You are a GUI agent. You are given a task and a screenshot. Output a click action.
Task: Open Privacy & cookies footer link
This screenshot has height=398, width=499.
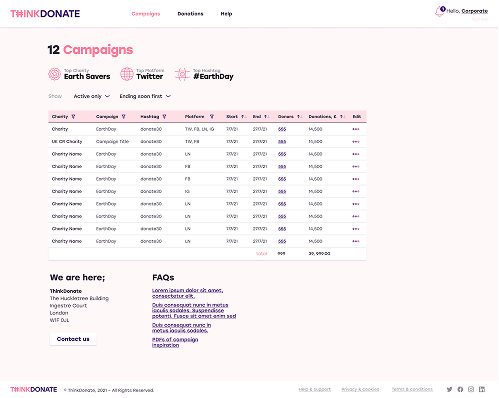click(360, 389)
